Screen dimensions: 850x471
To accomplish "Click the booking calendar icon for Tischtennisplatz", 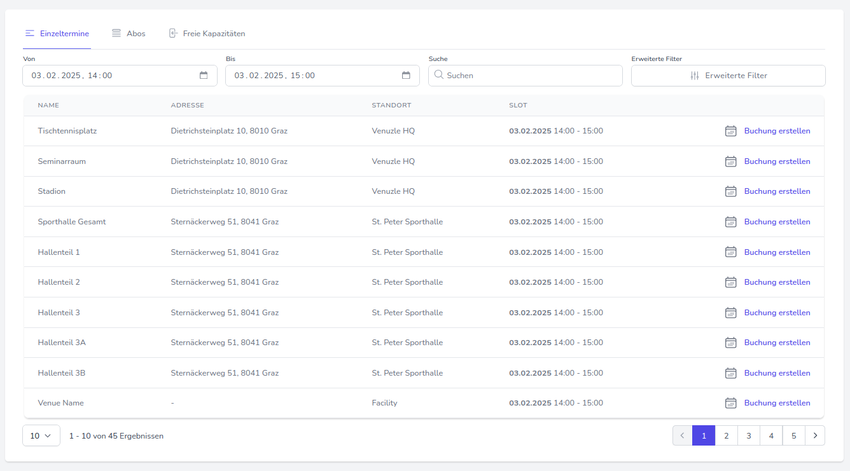I will 731,131.
